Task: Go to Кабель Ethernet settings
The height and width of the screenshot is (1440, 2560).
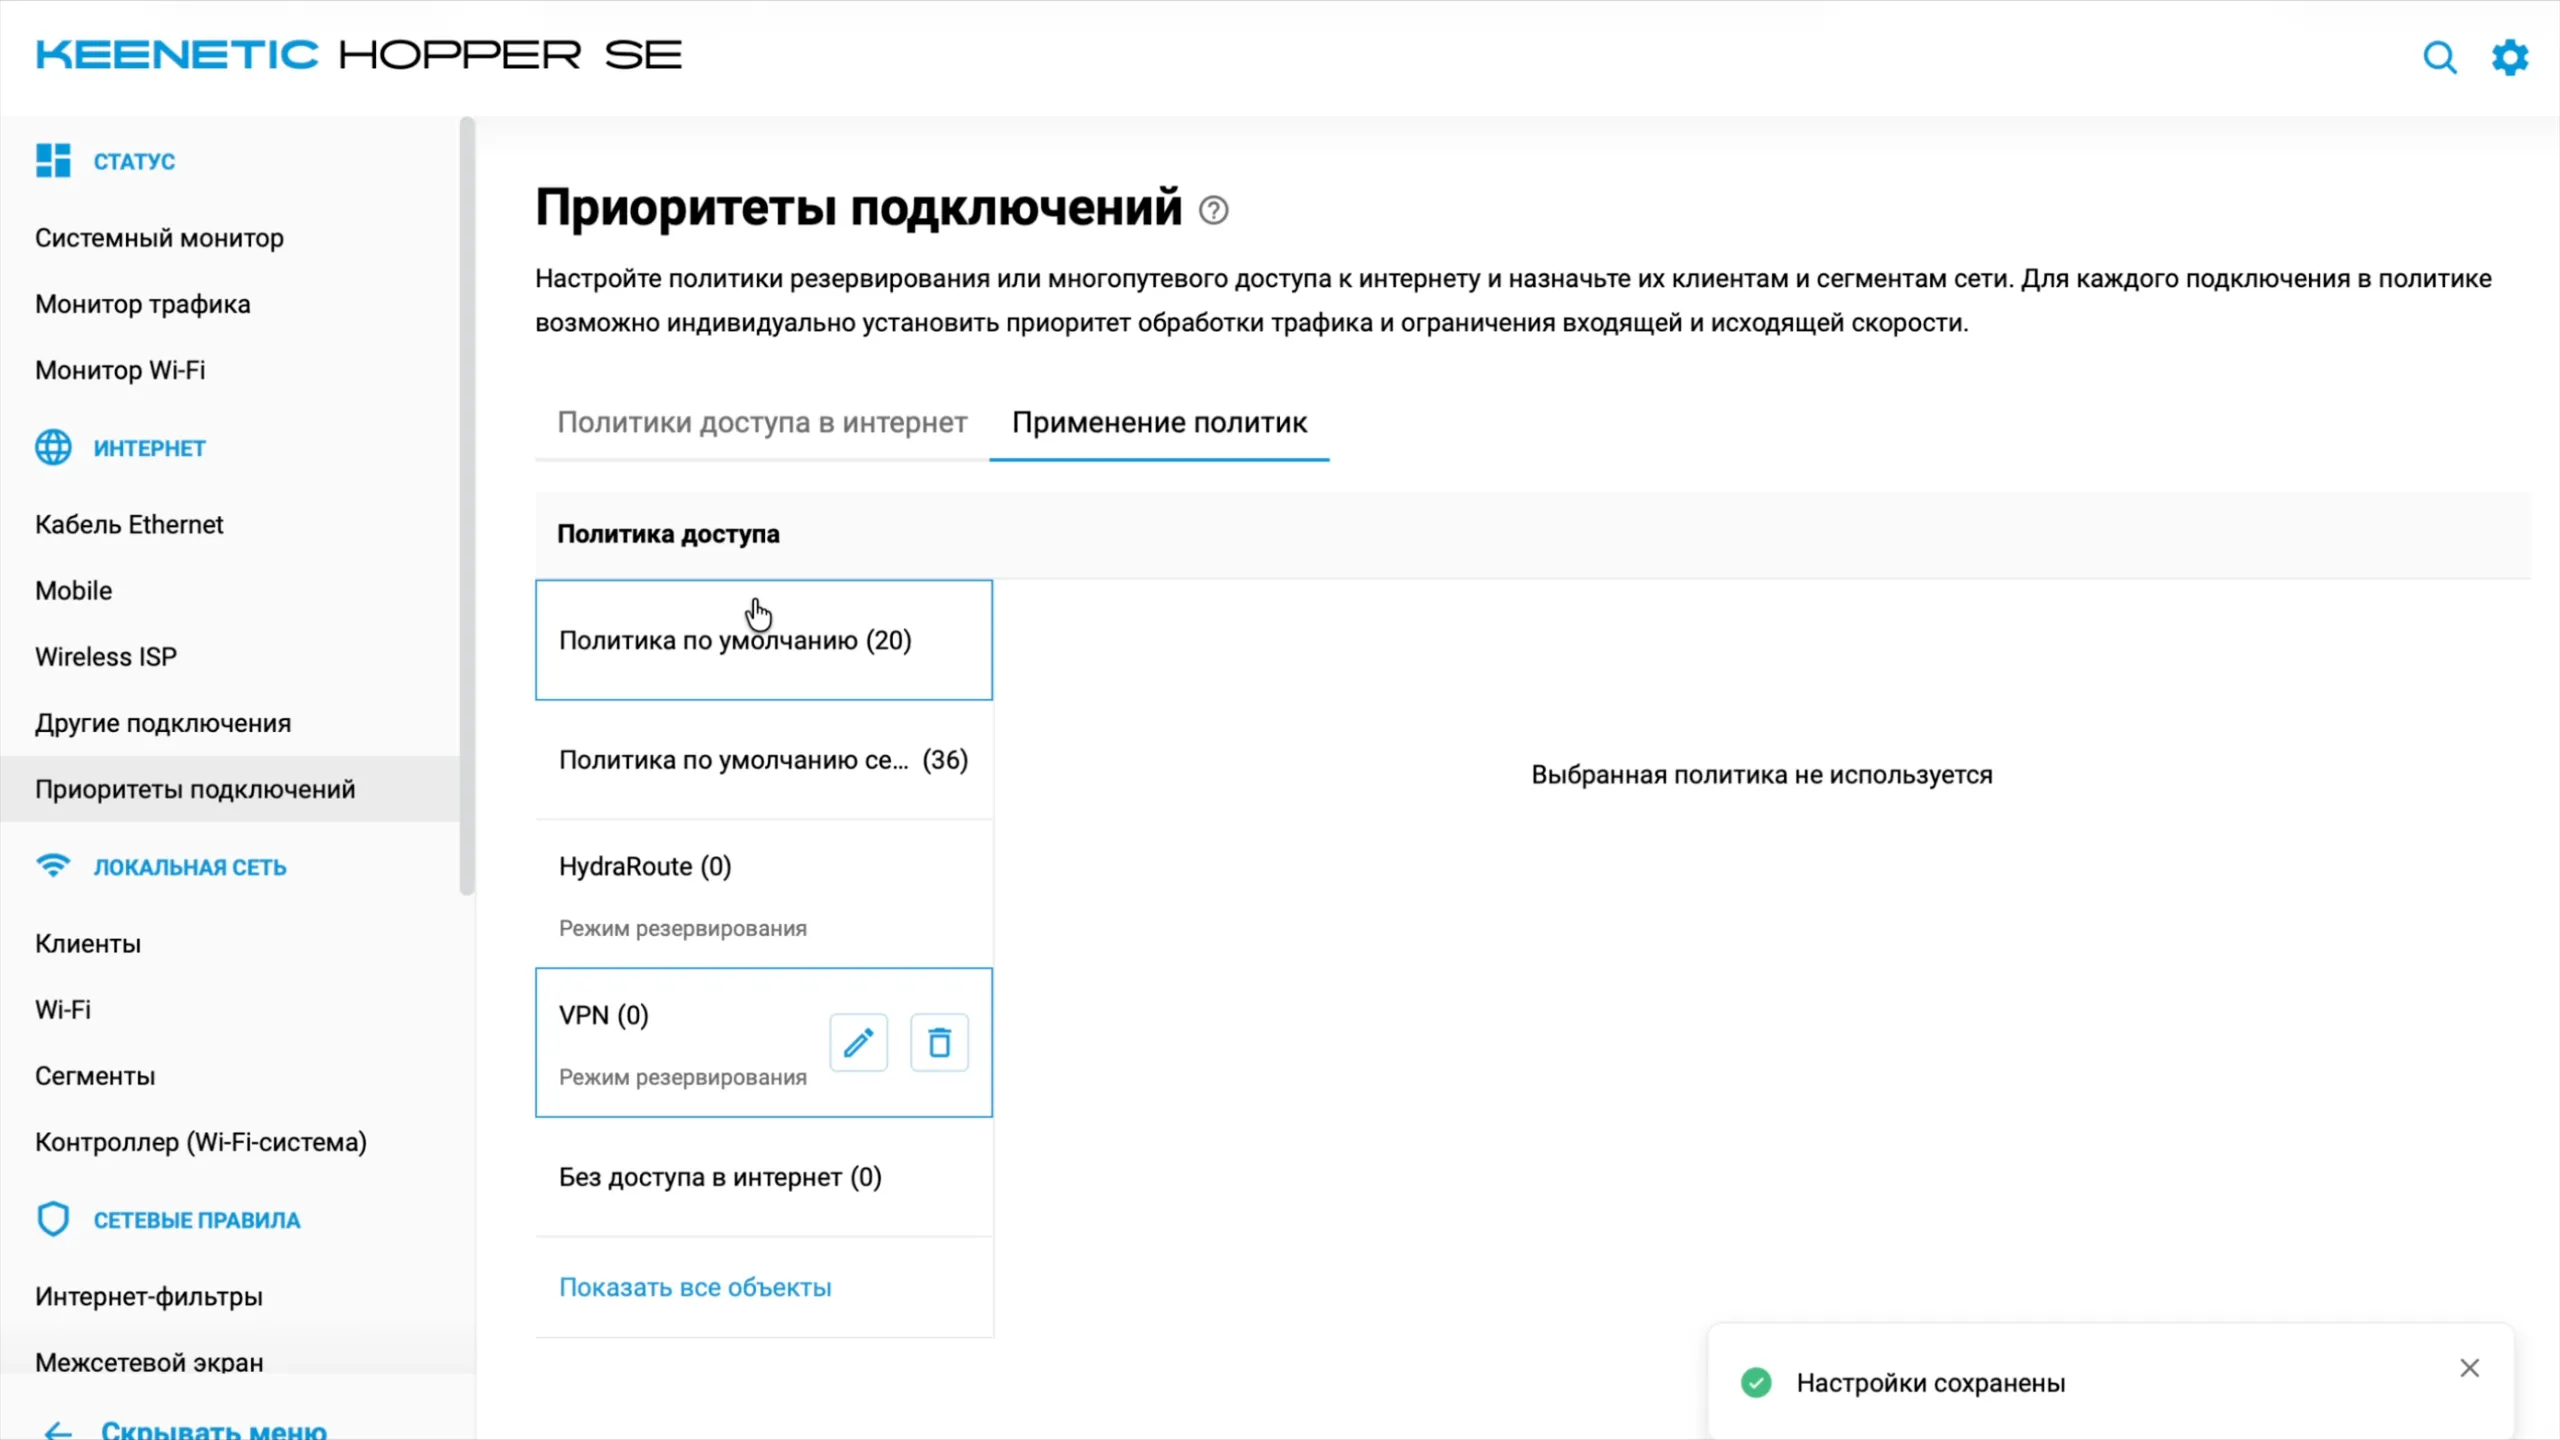Action: click(129, 524)
